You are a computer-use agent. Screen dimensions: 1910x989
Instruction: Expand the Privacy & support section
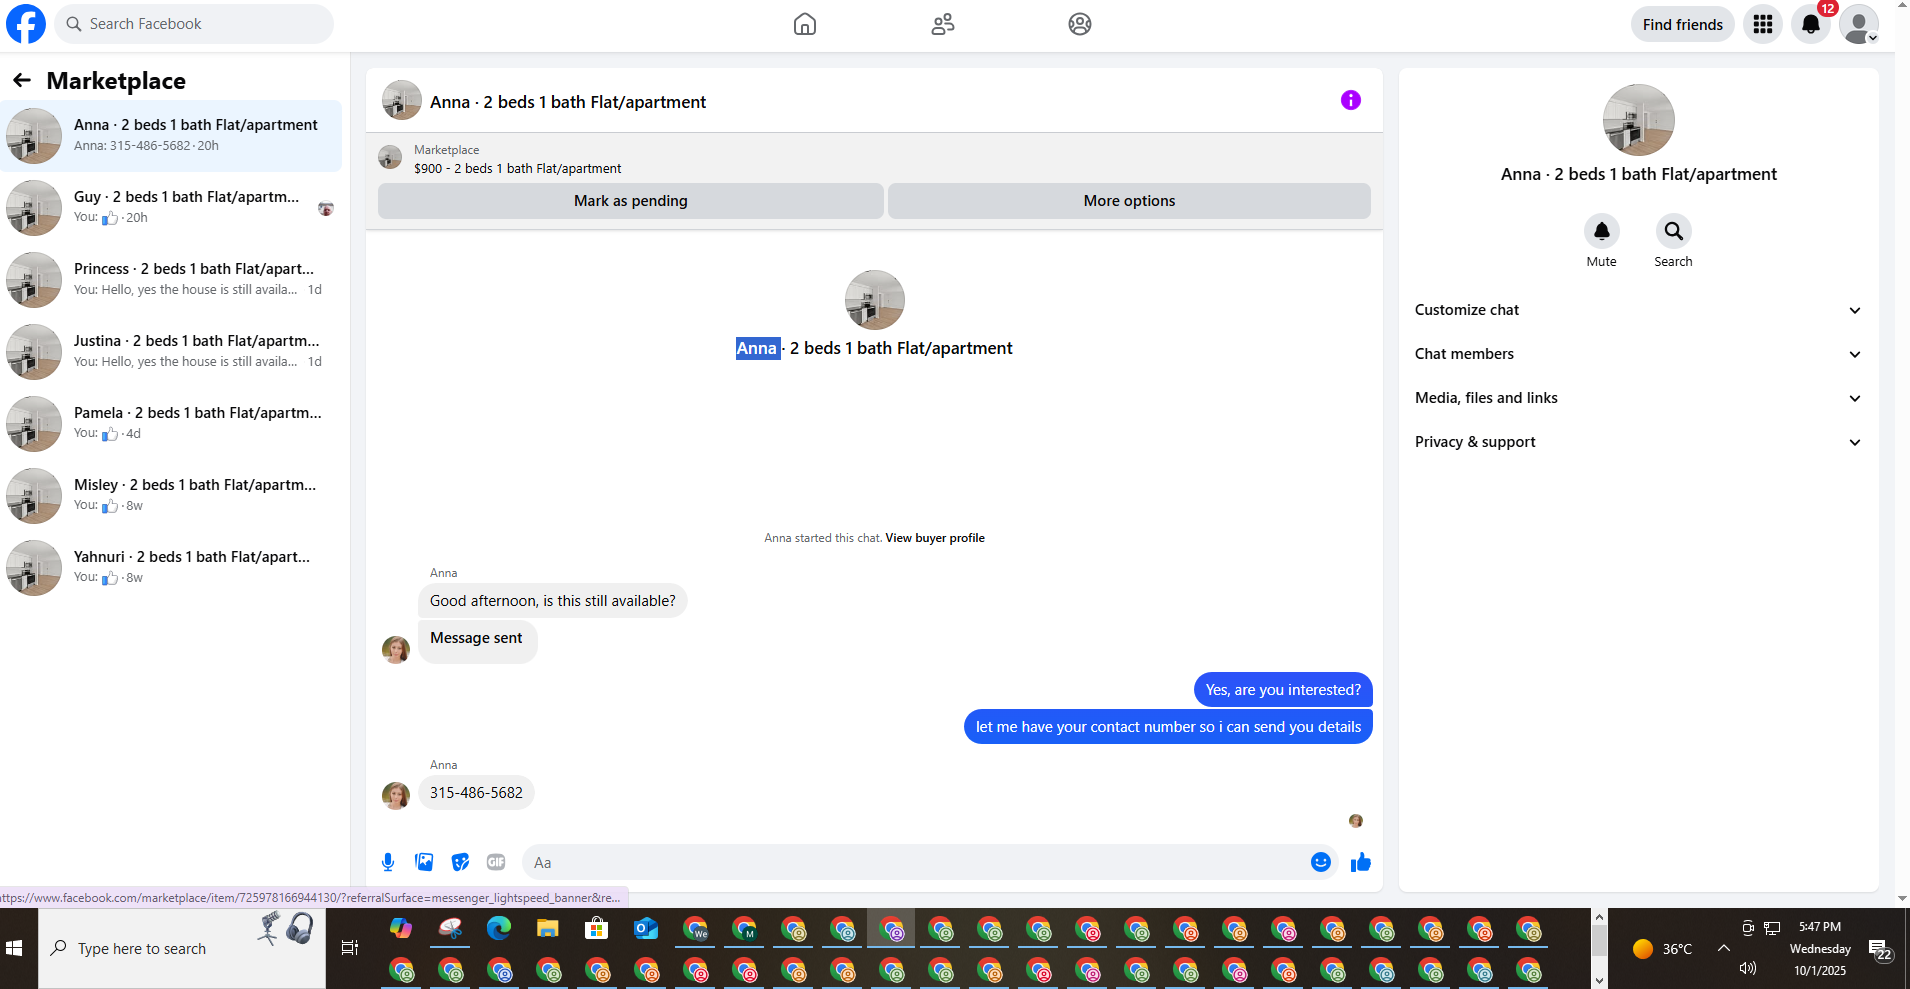click(1639, 442)
